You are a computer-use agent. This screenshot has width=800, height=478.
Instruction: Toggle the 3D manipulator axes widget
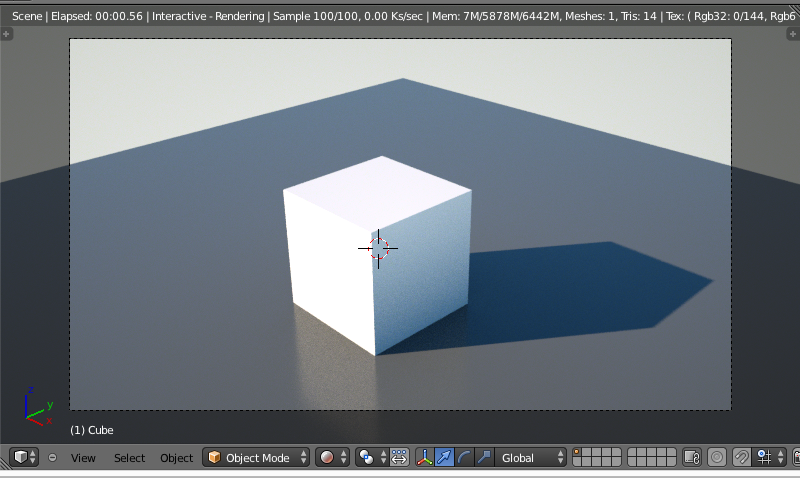coord(424,457)
